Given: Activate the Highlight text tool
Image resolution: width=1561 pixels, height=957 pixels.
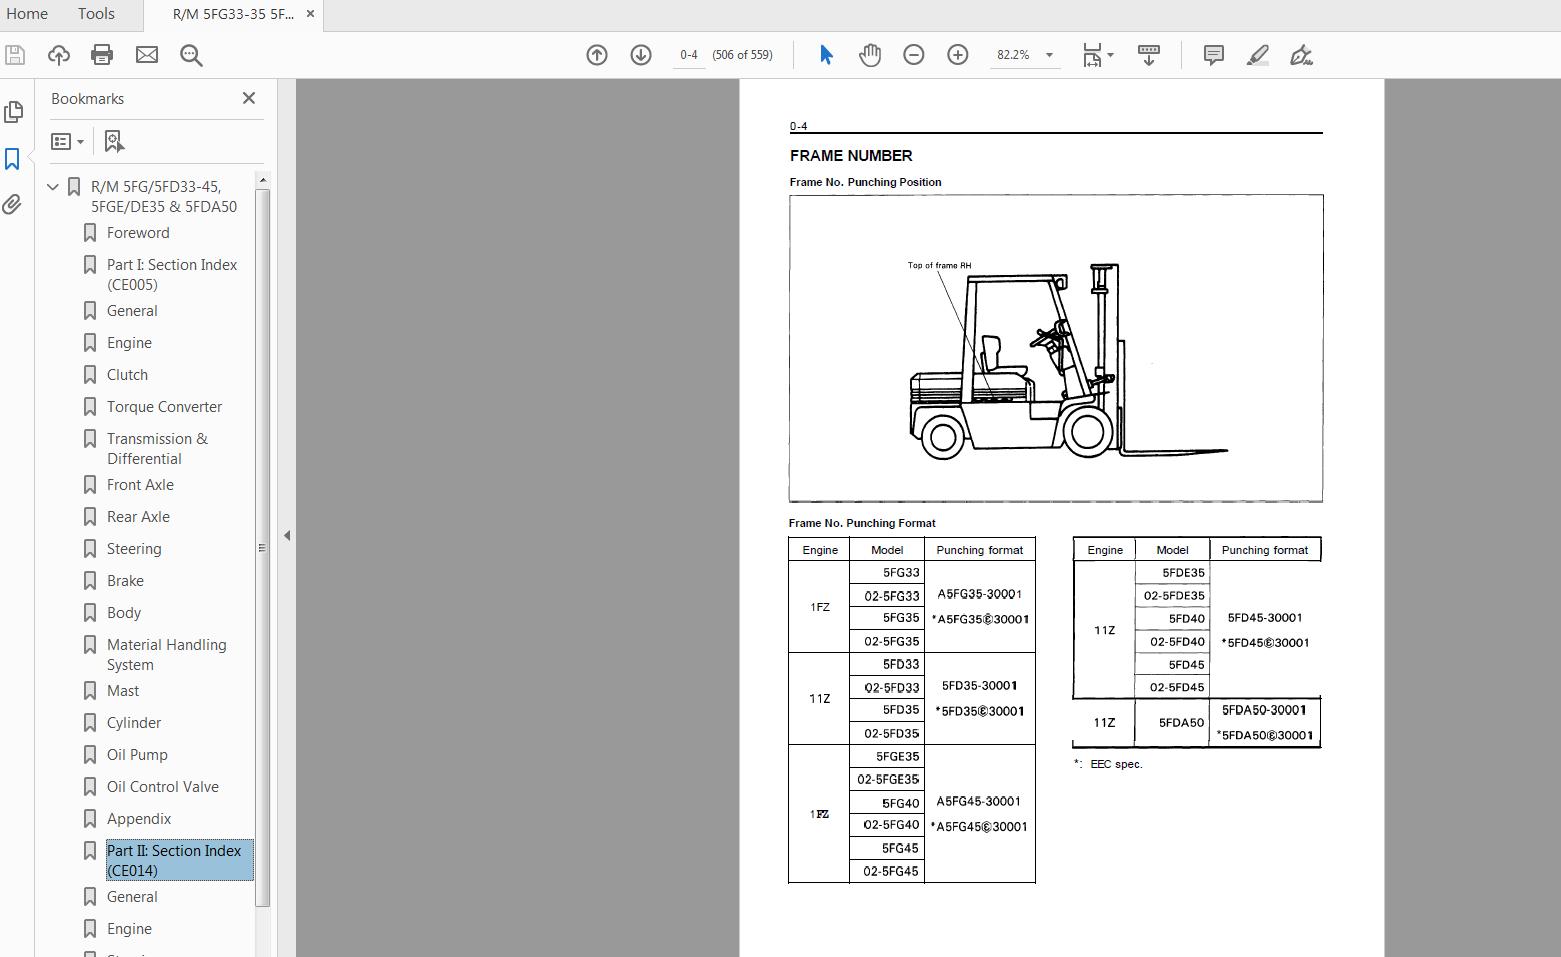Looking at the screenshot, I should tap(1256, 55).
